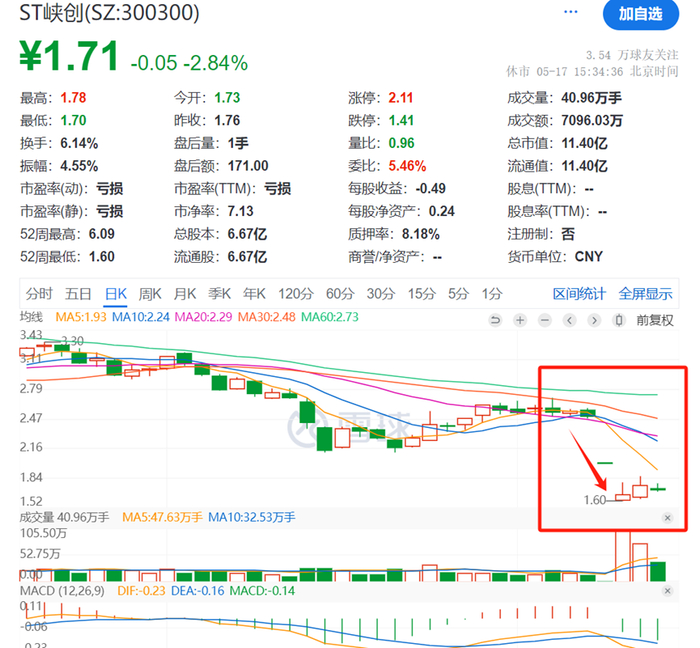Click the DIF:-0.23 indicator value

point(141,591)
